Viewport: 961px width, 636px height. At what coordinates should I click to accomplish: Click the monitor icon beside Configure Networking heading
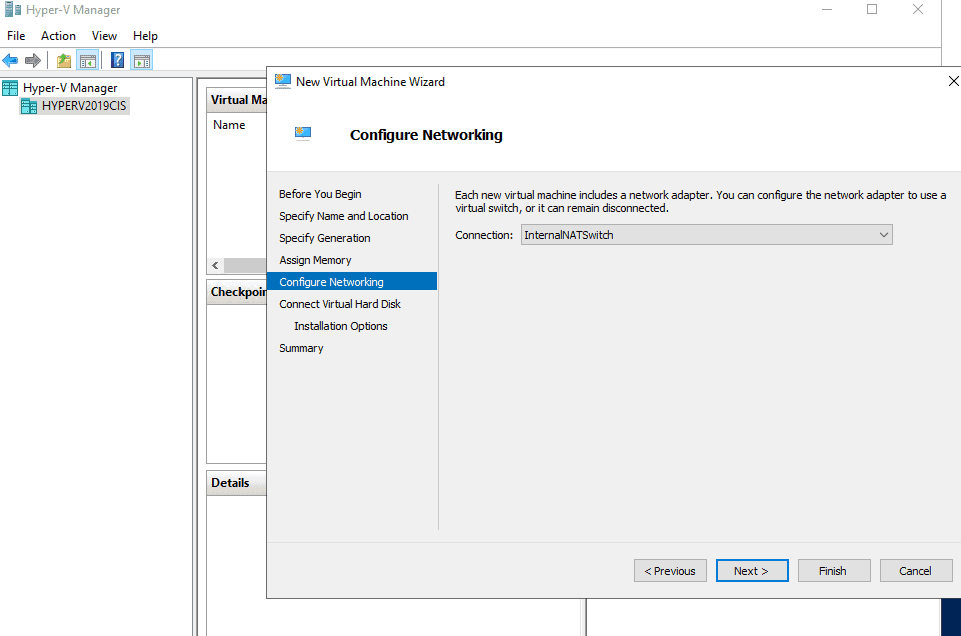(302, 131)
